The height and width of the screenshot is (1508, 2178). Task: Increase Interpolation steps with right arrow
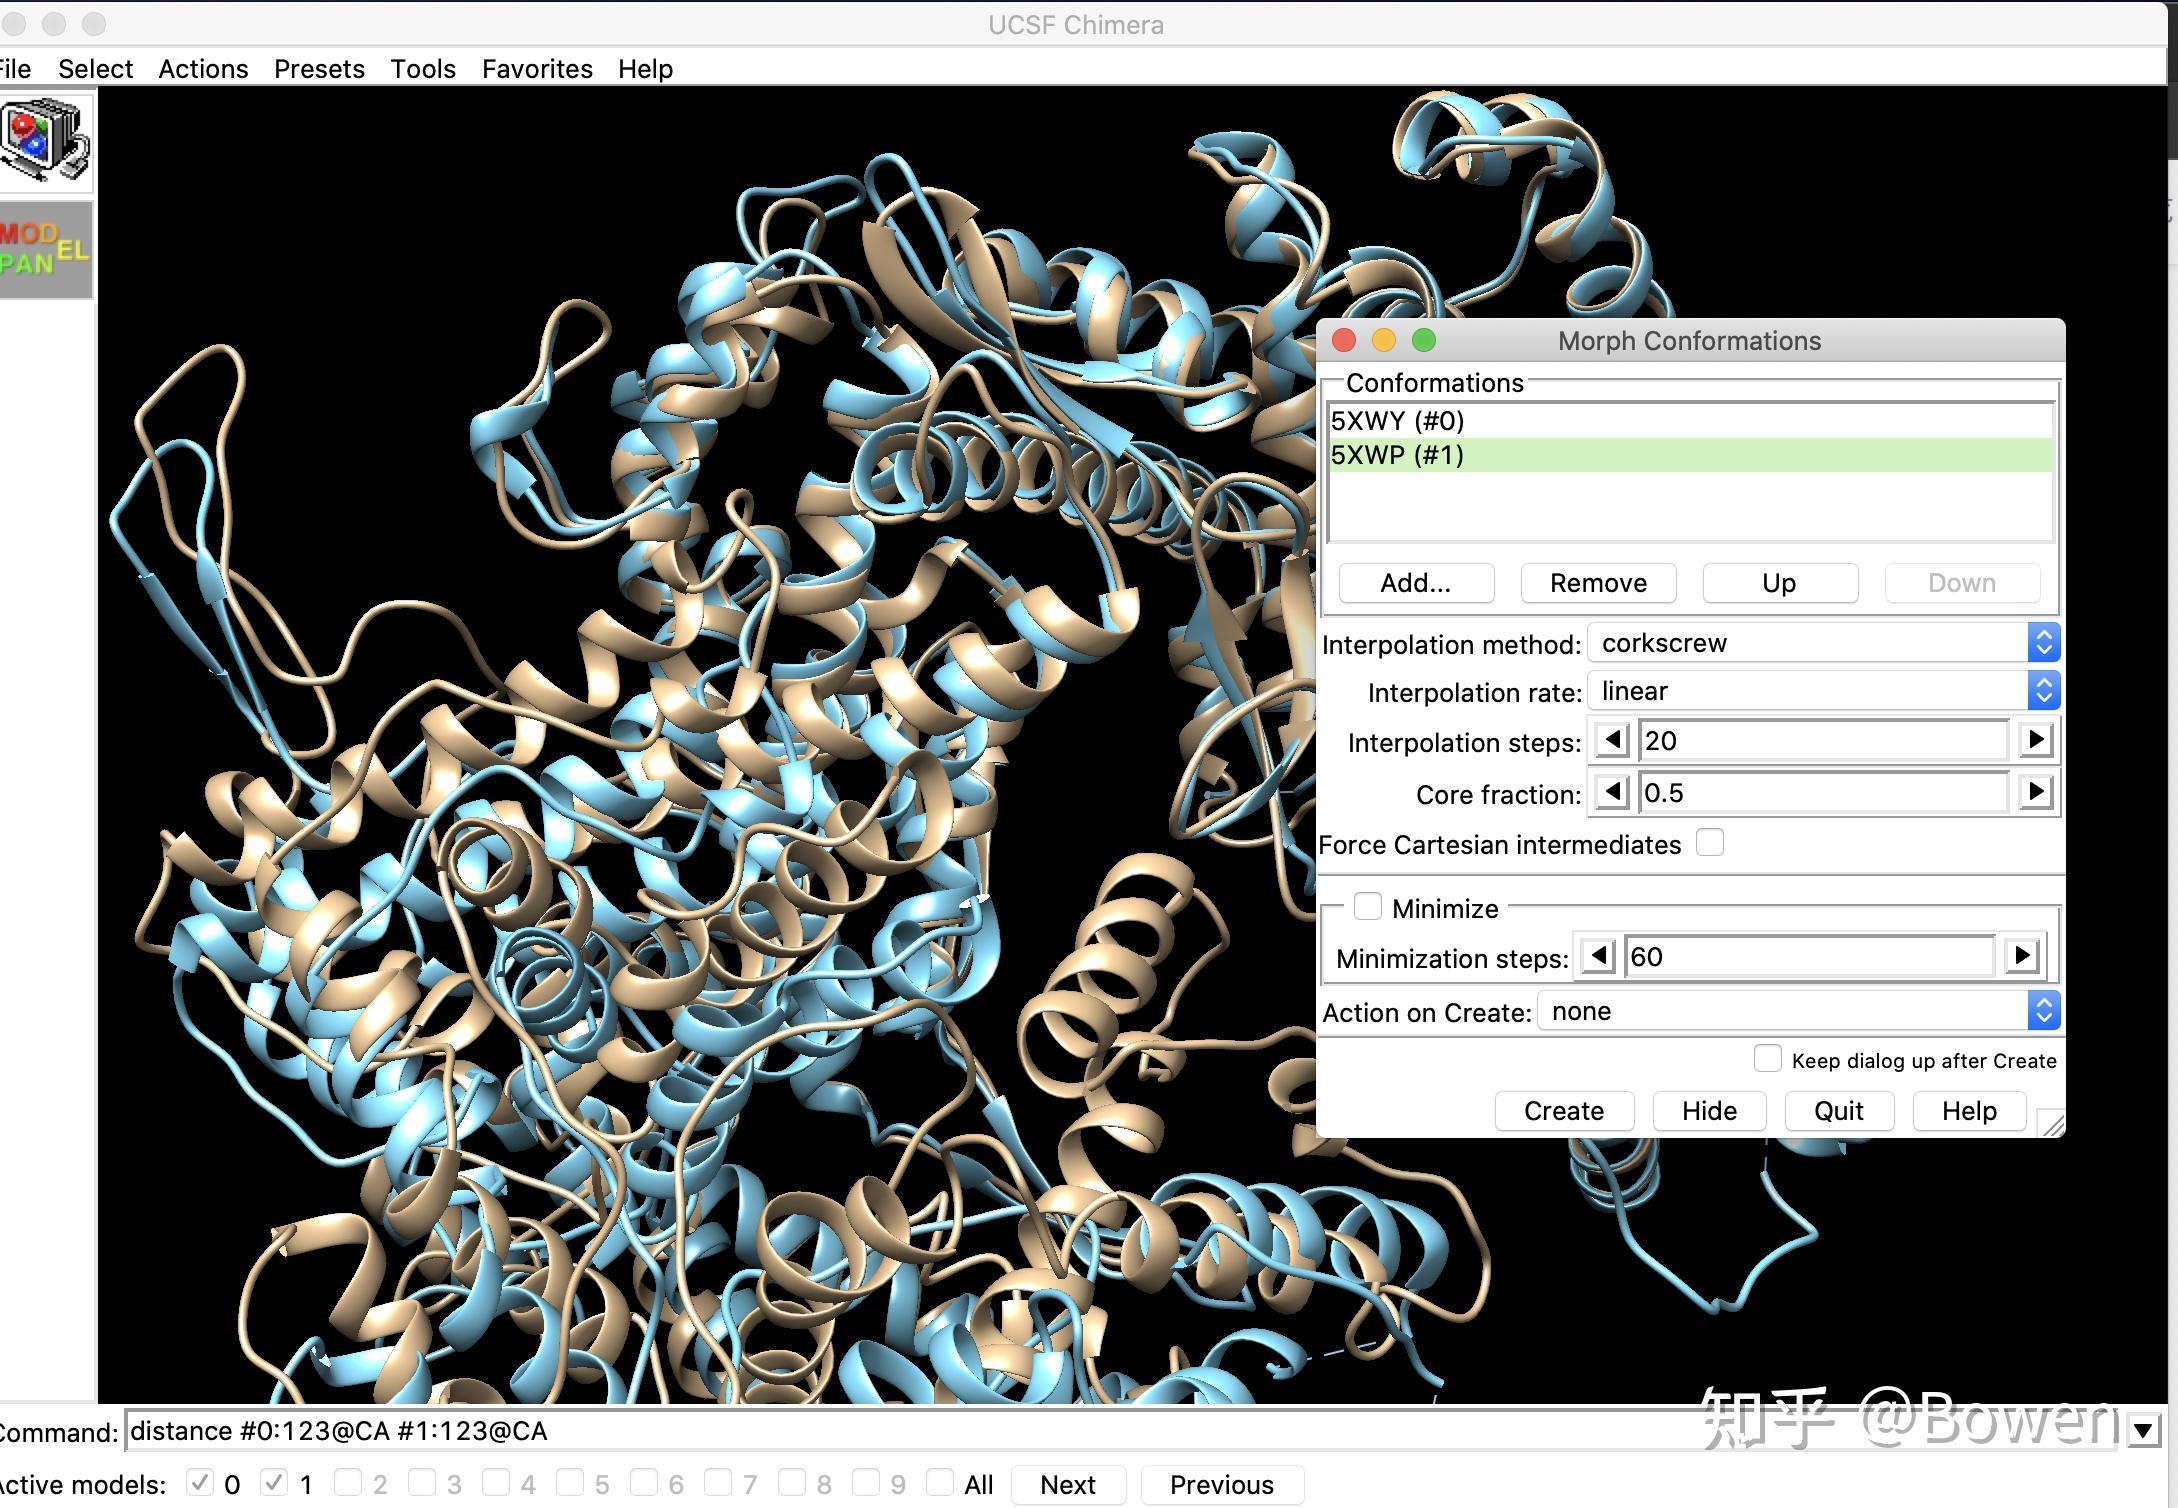2035,741
